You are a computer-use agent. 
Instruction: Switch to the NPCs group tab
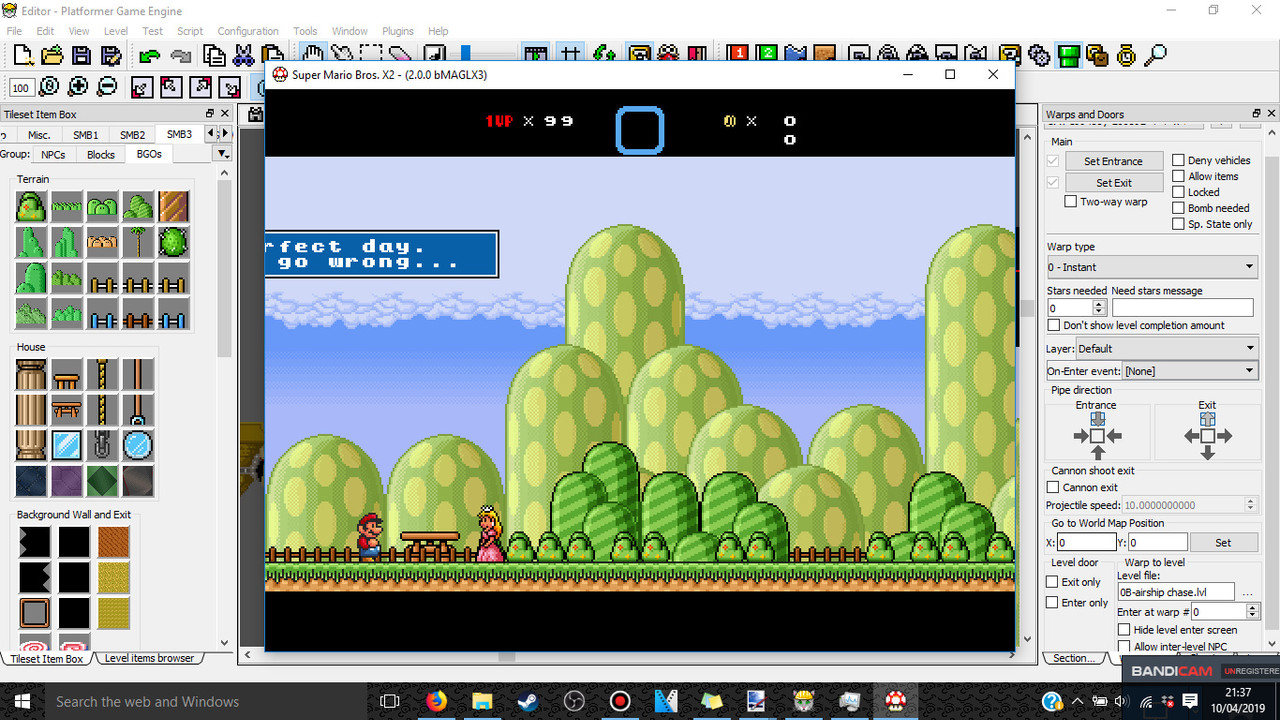[53, 154]
